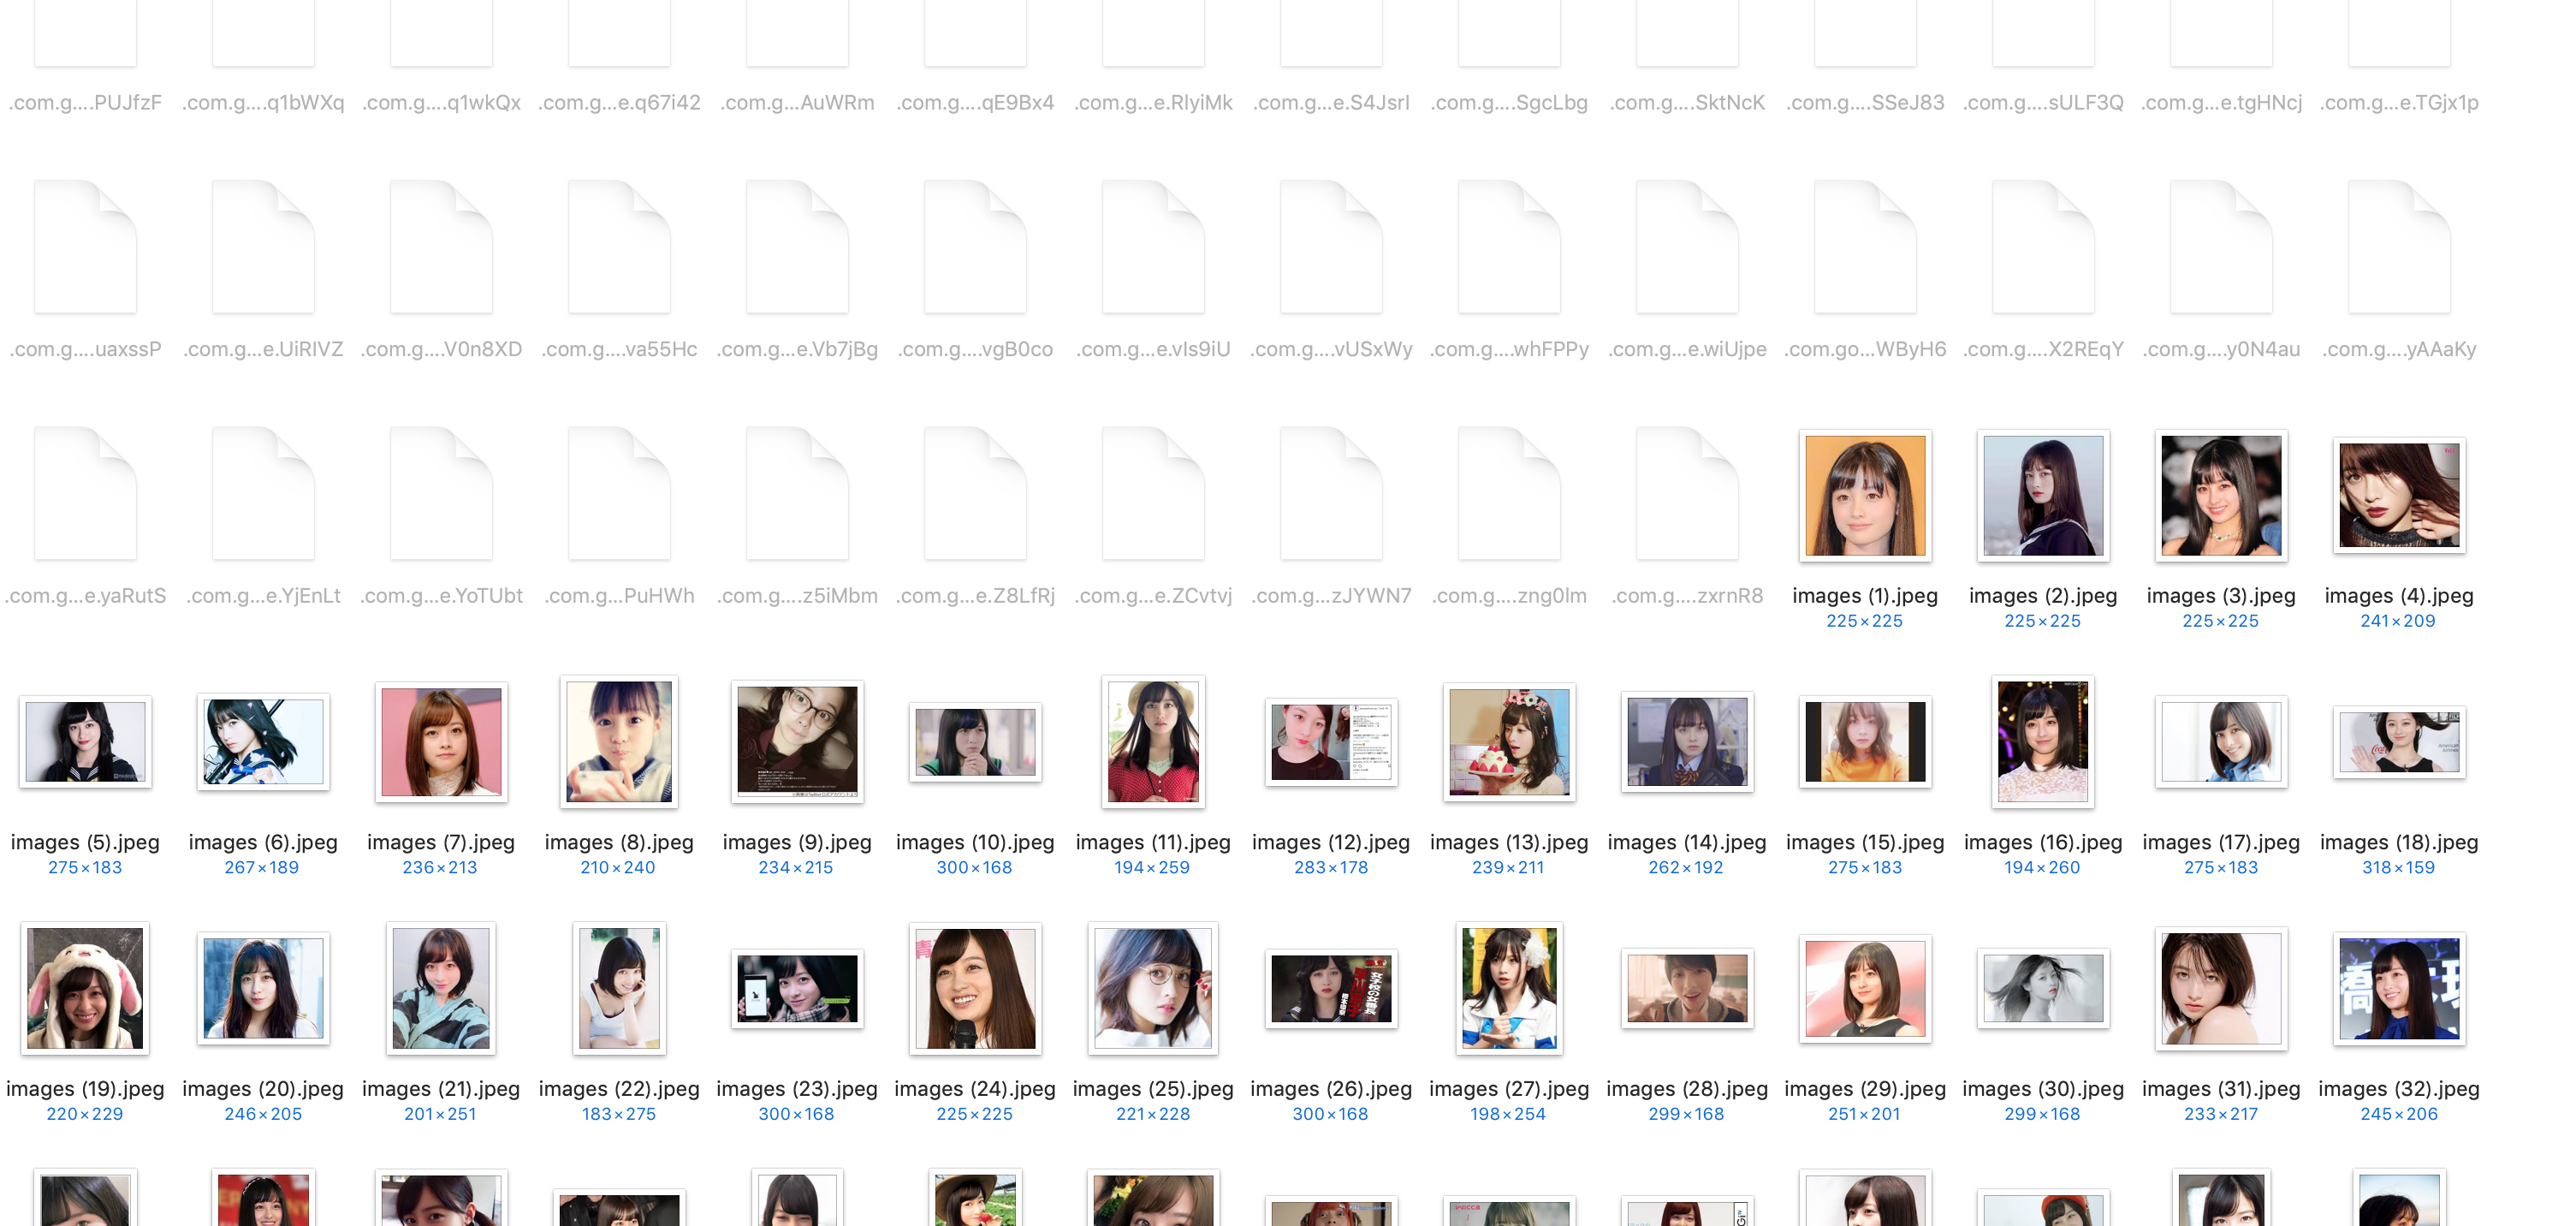The image size is (2576, 1226).
Task: Select the .com.g....zxrnR8 file icon
Action: (1687, 494)
